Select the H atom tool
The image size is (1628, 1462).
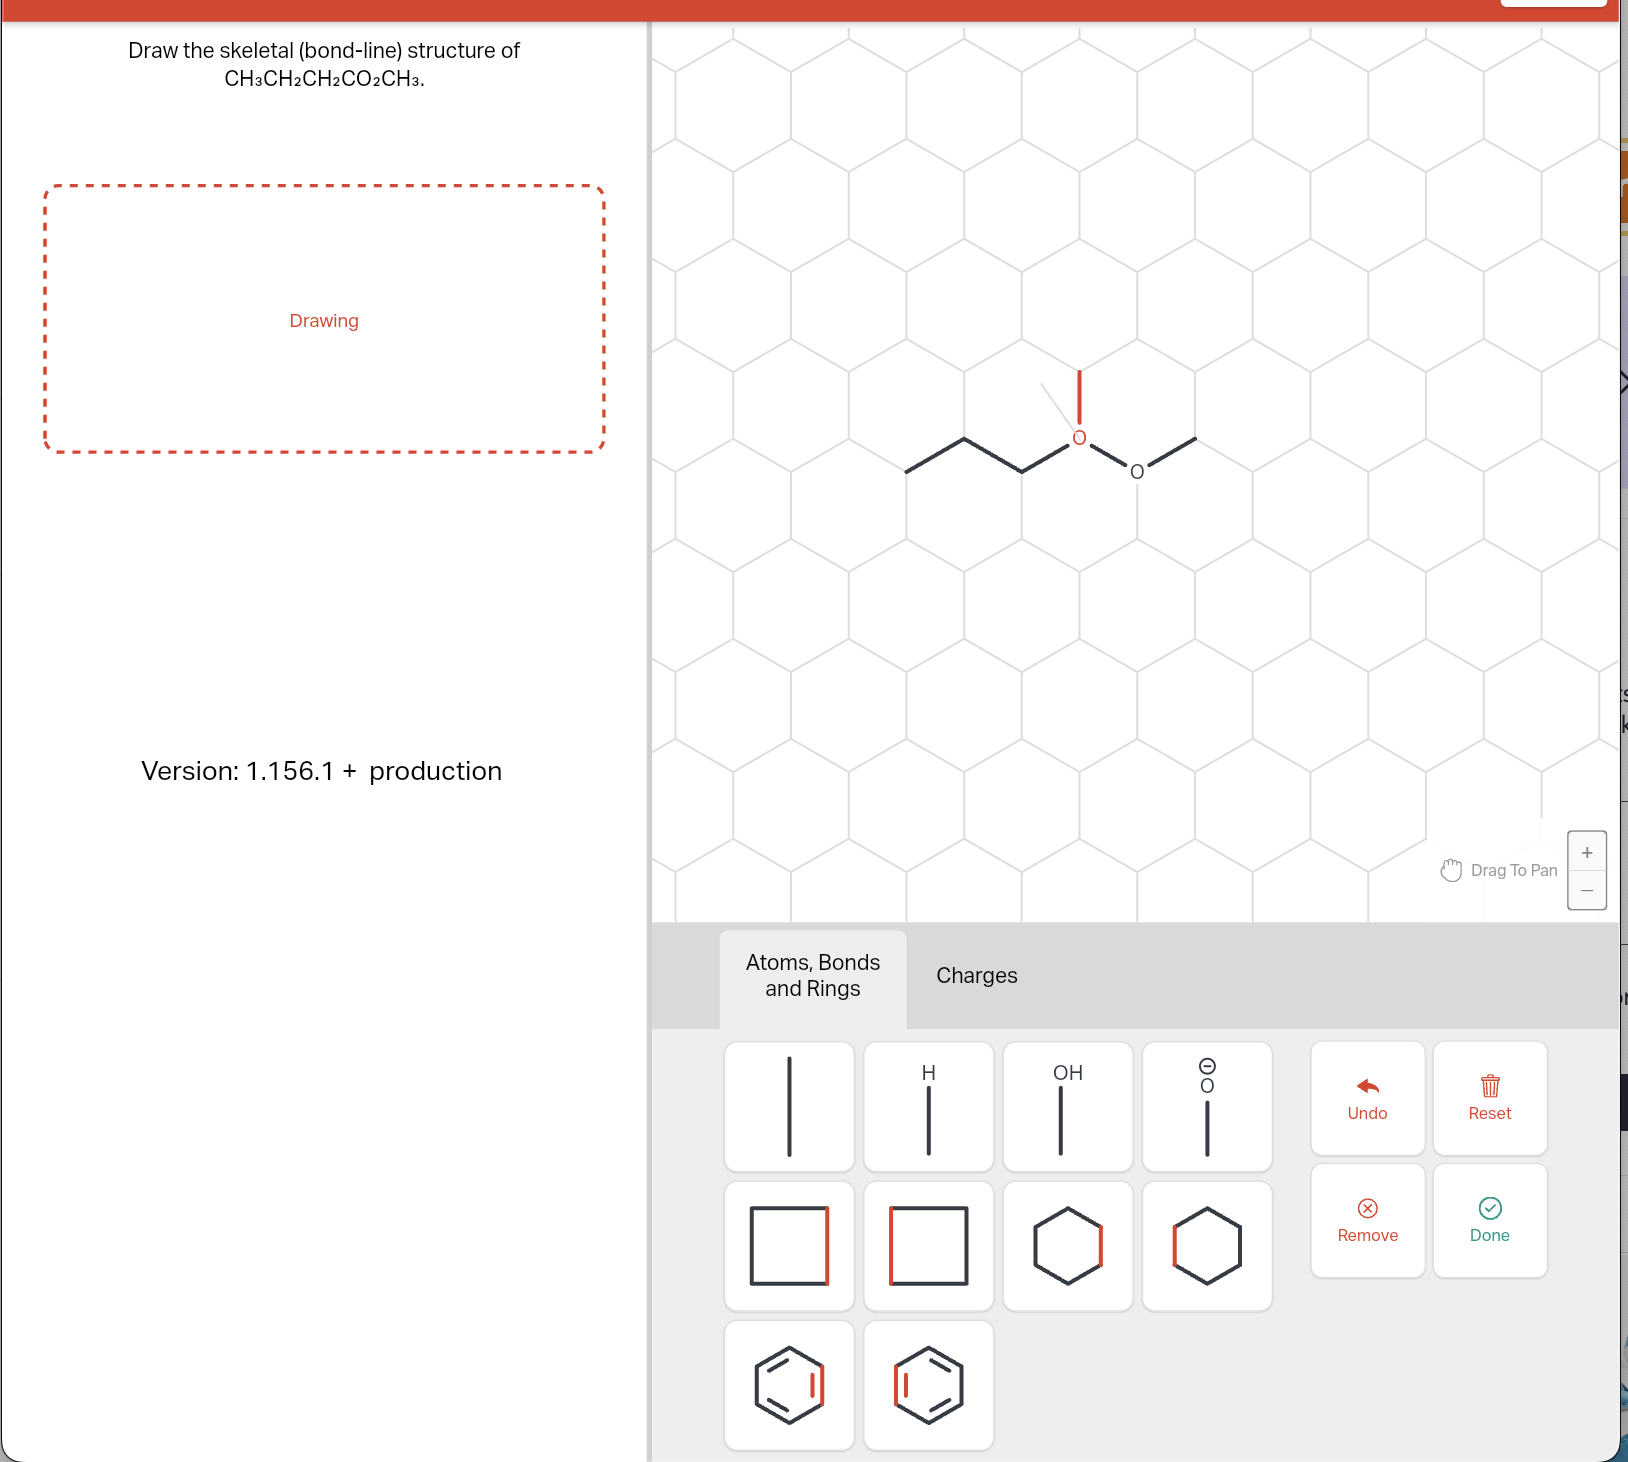928,1107
